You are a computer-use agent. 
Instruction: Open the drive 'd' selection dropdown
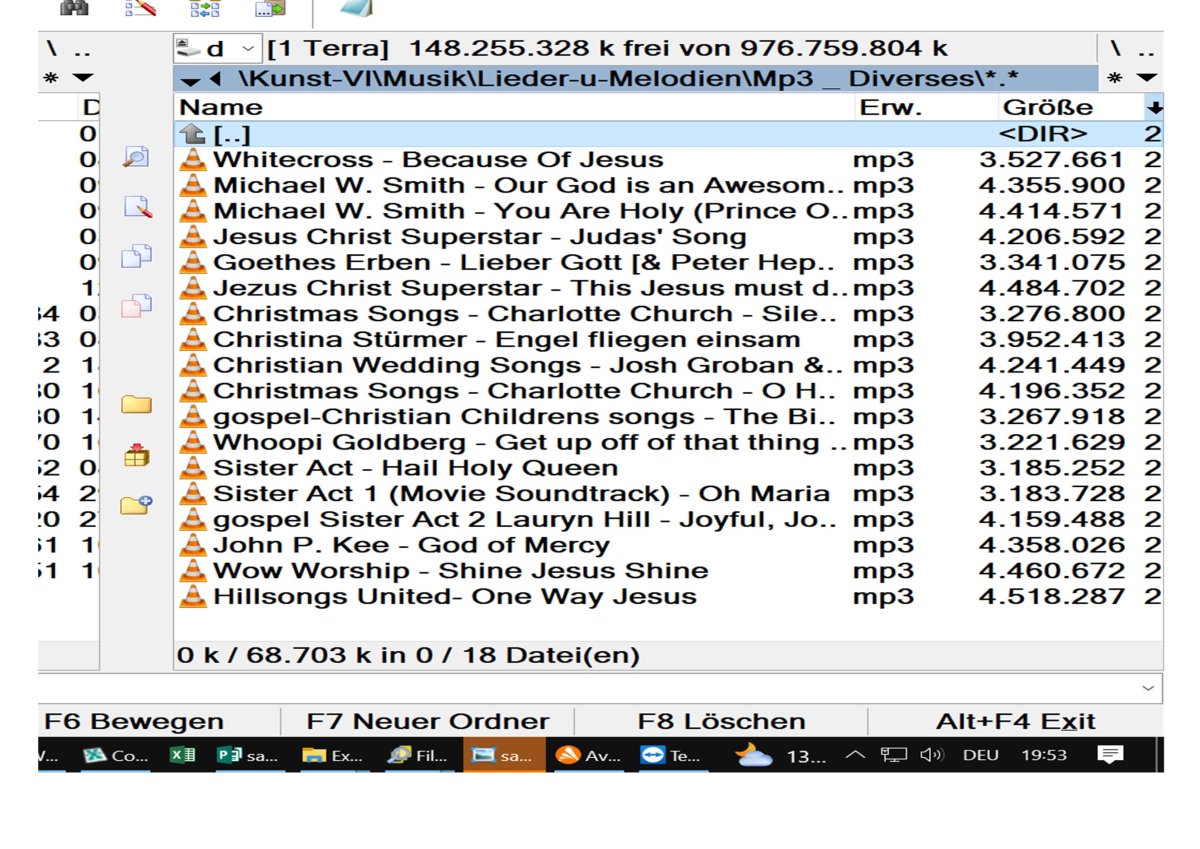click(x=217, y=48)
